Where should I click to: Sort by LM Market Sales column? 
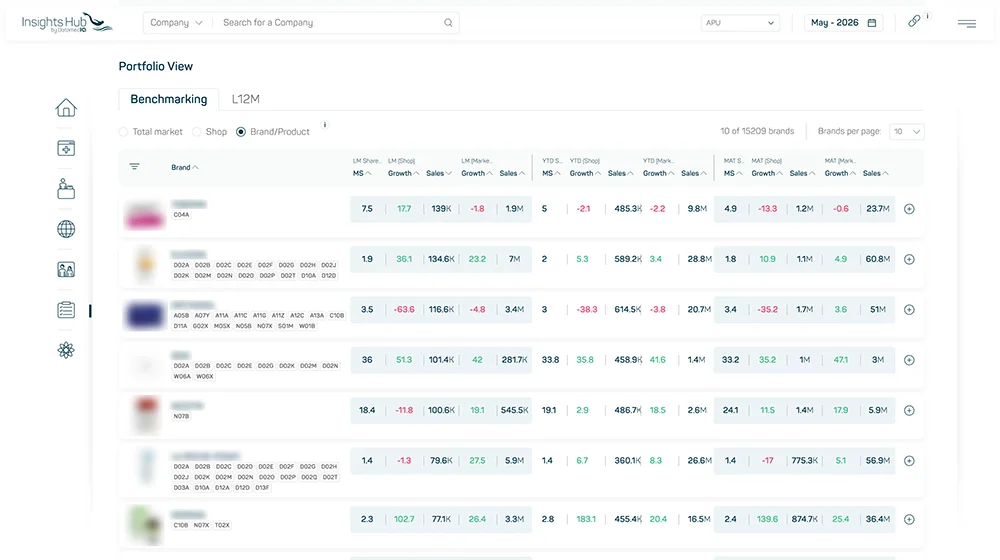pos(512,173)
